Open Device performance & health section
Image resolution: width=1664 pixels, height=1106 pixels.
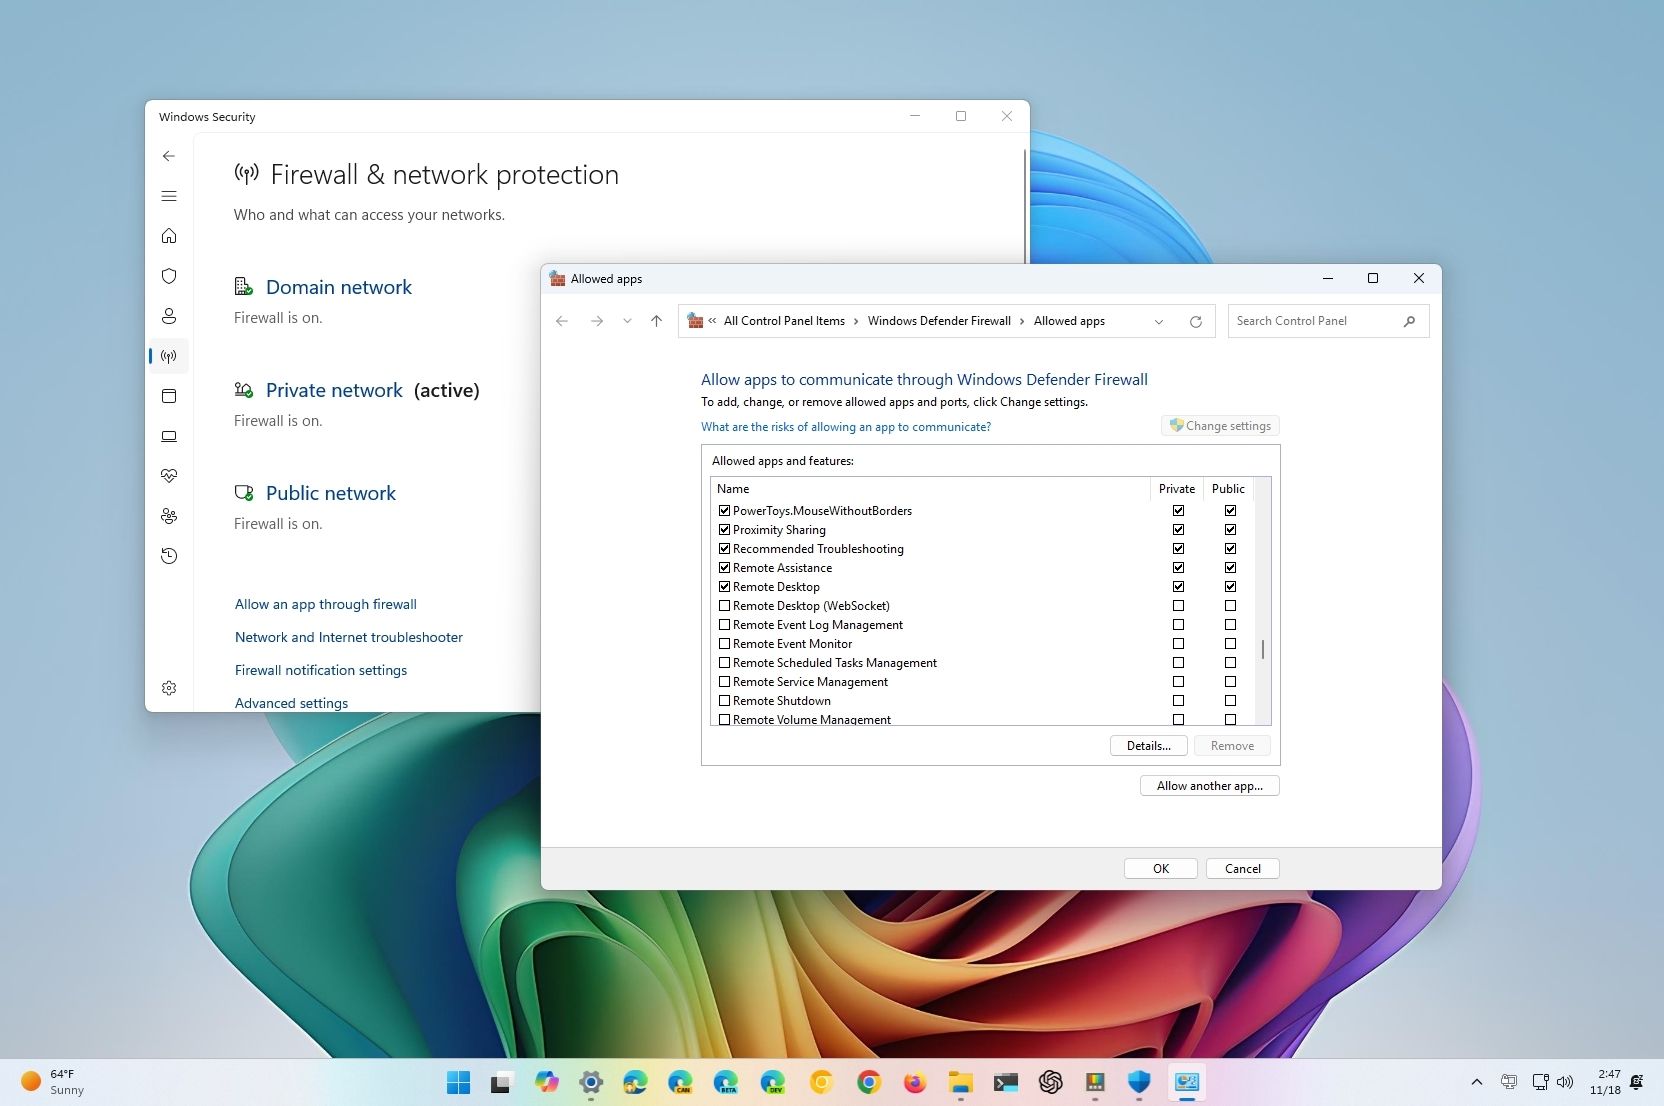click(169, 476)
